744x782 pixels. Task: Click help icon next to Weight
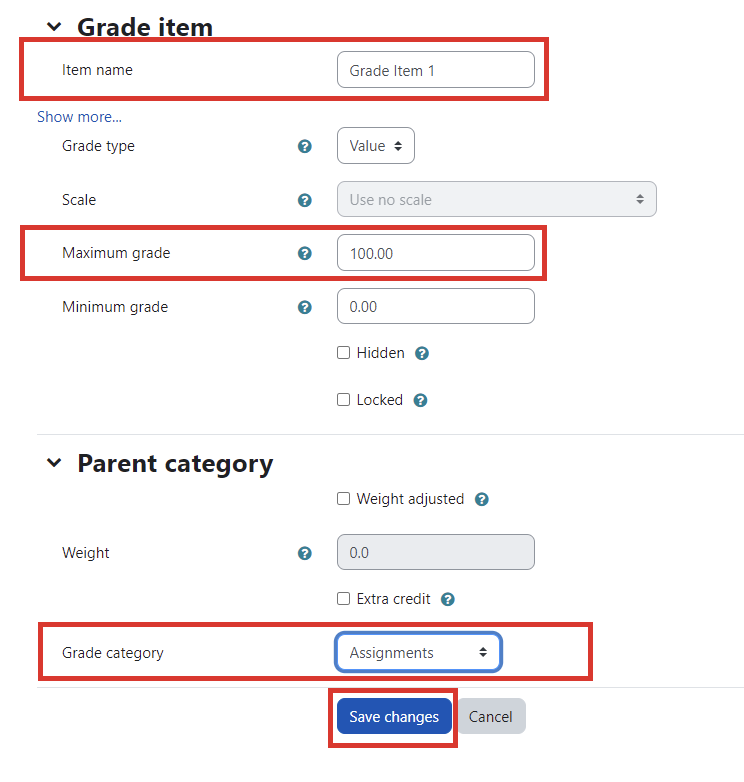305,553
